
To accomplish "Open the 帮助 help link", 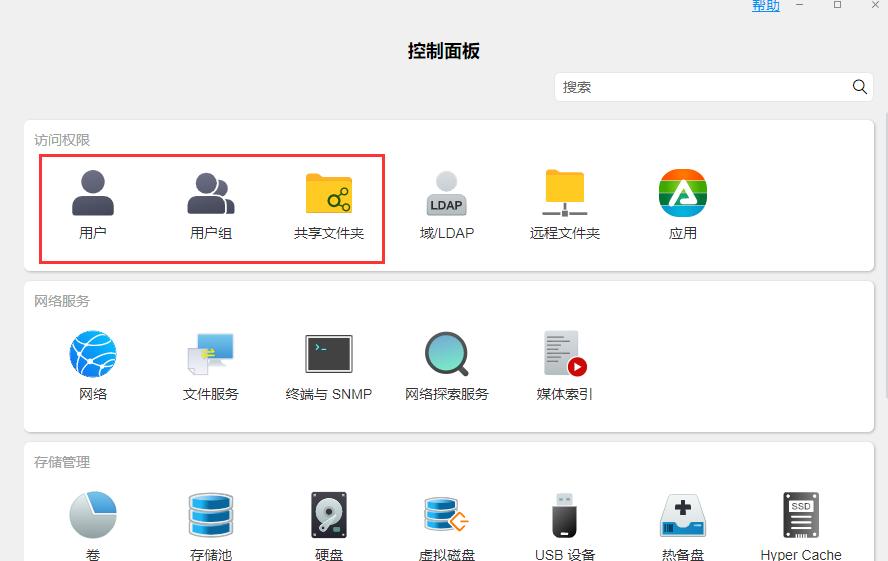I will [766, 6].
